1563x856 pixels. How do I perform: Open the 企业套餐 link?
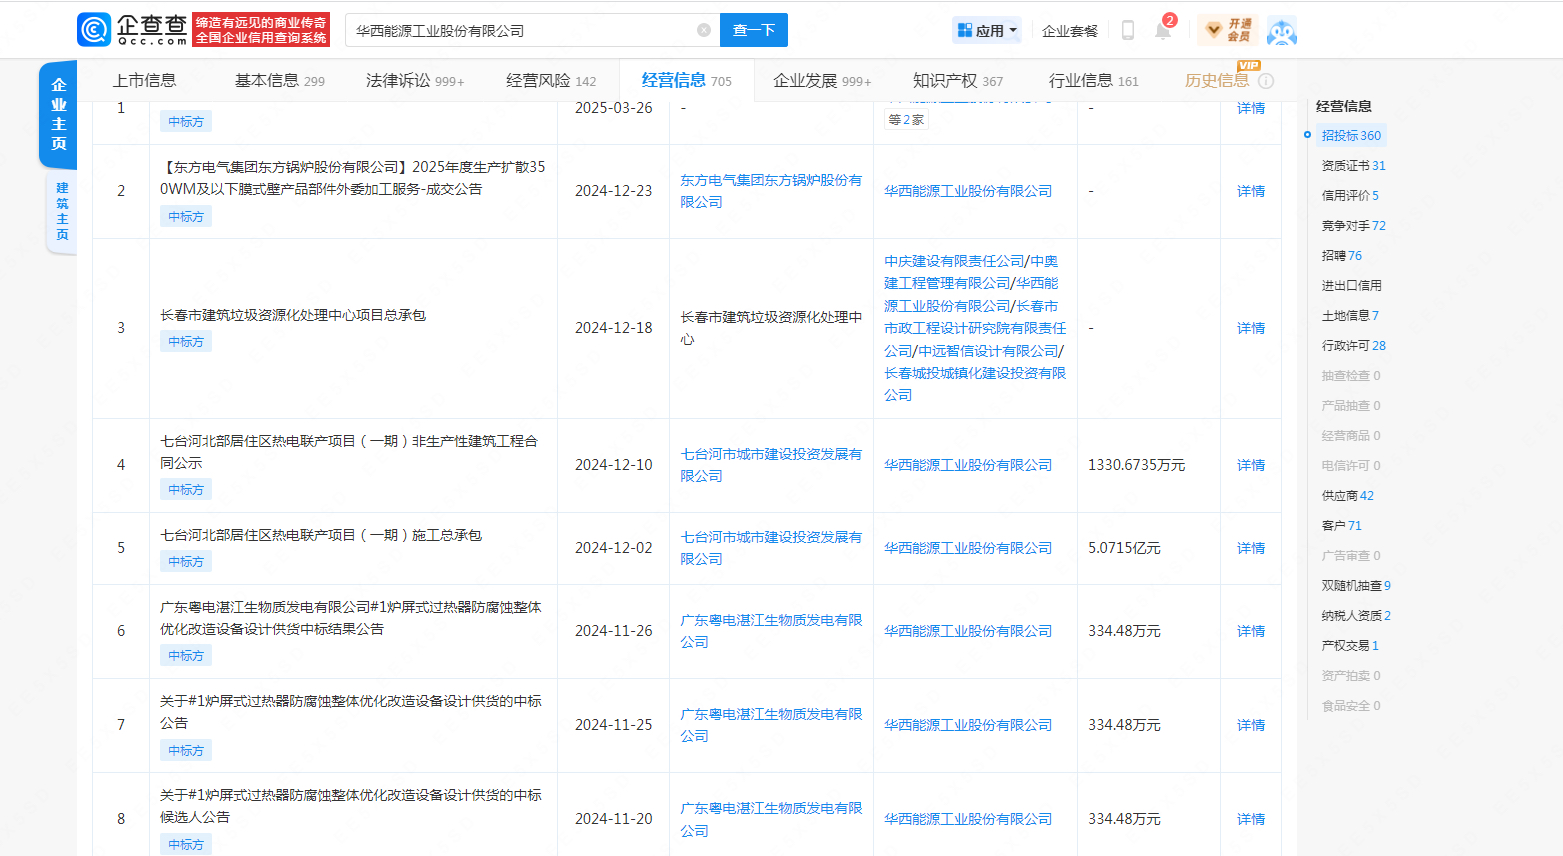[1070, 31]
